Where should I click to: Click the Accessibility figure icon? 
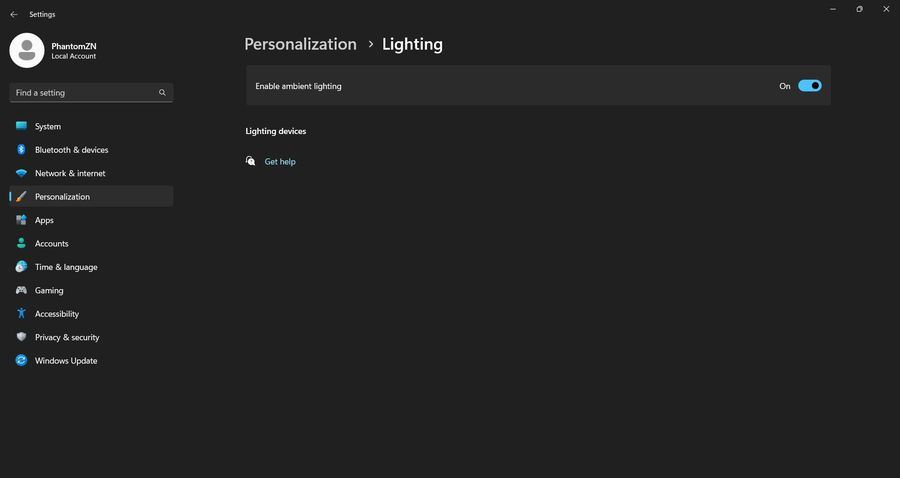click(x=21, y=314)
